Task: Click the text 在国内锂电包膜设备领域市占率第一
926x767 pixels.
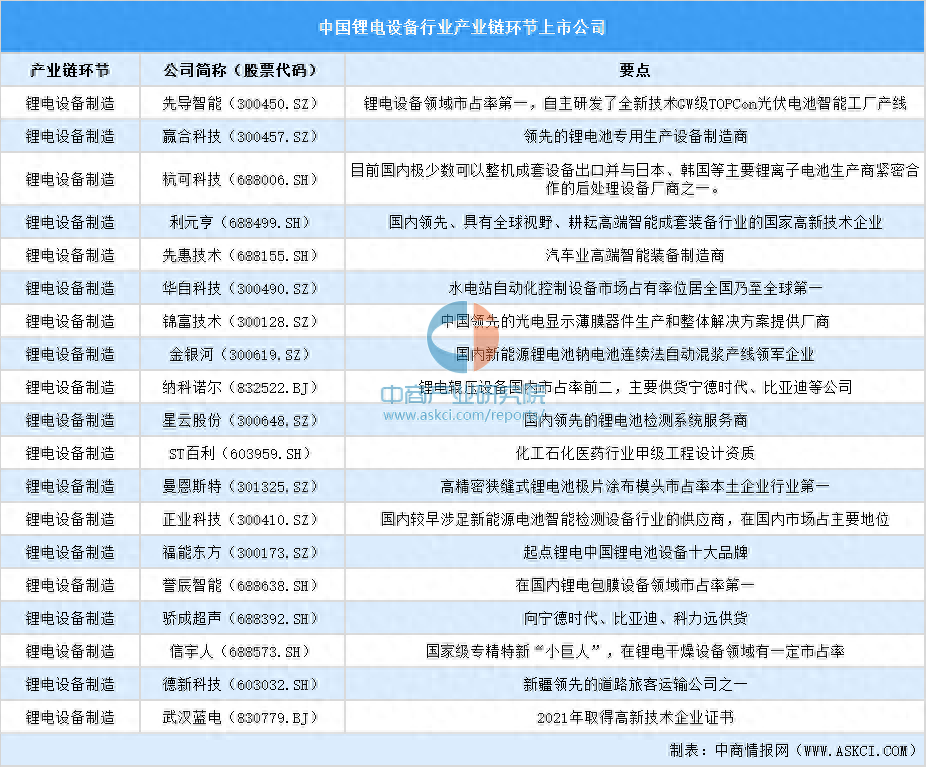Action: pos(635,586)
